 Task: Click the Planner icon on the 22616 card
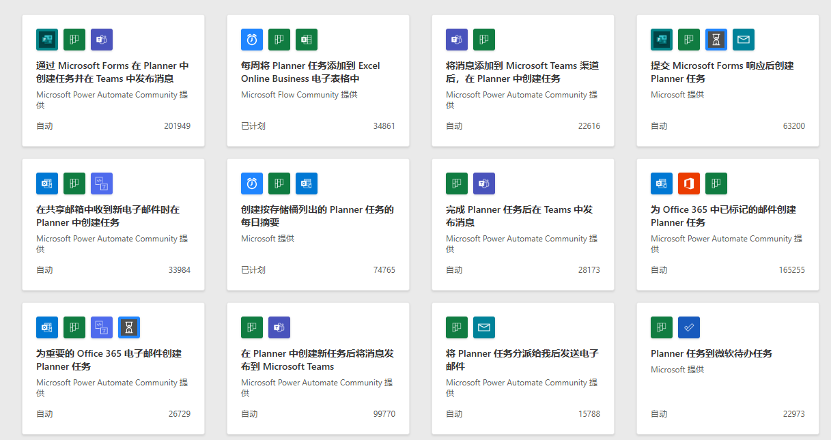tap(484, 39)
